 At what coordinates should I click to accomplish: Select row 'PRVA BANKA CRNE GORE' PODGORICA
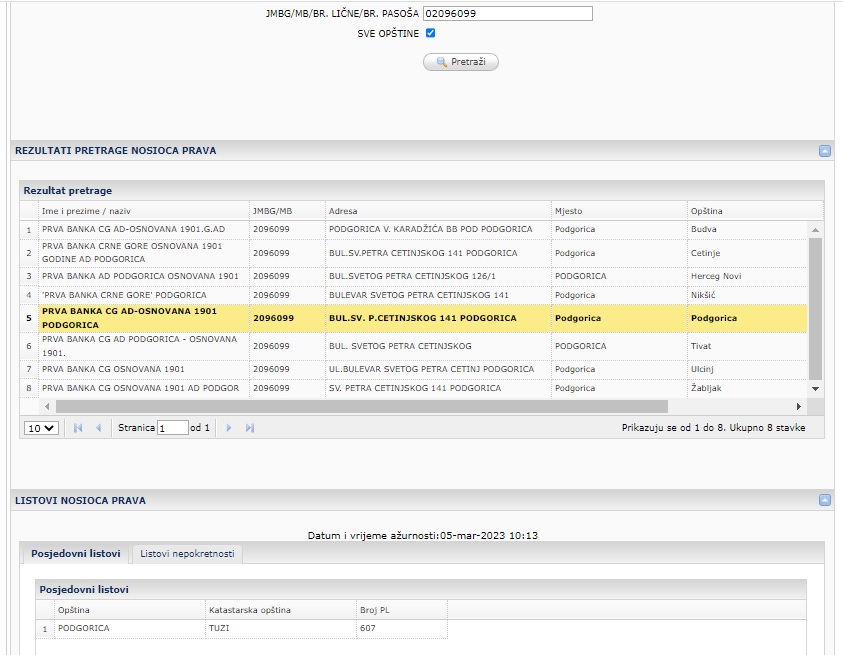tap(413, 295)
